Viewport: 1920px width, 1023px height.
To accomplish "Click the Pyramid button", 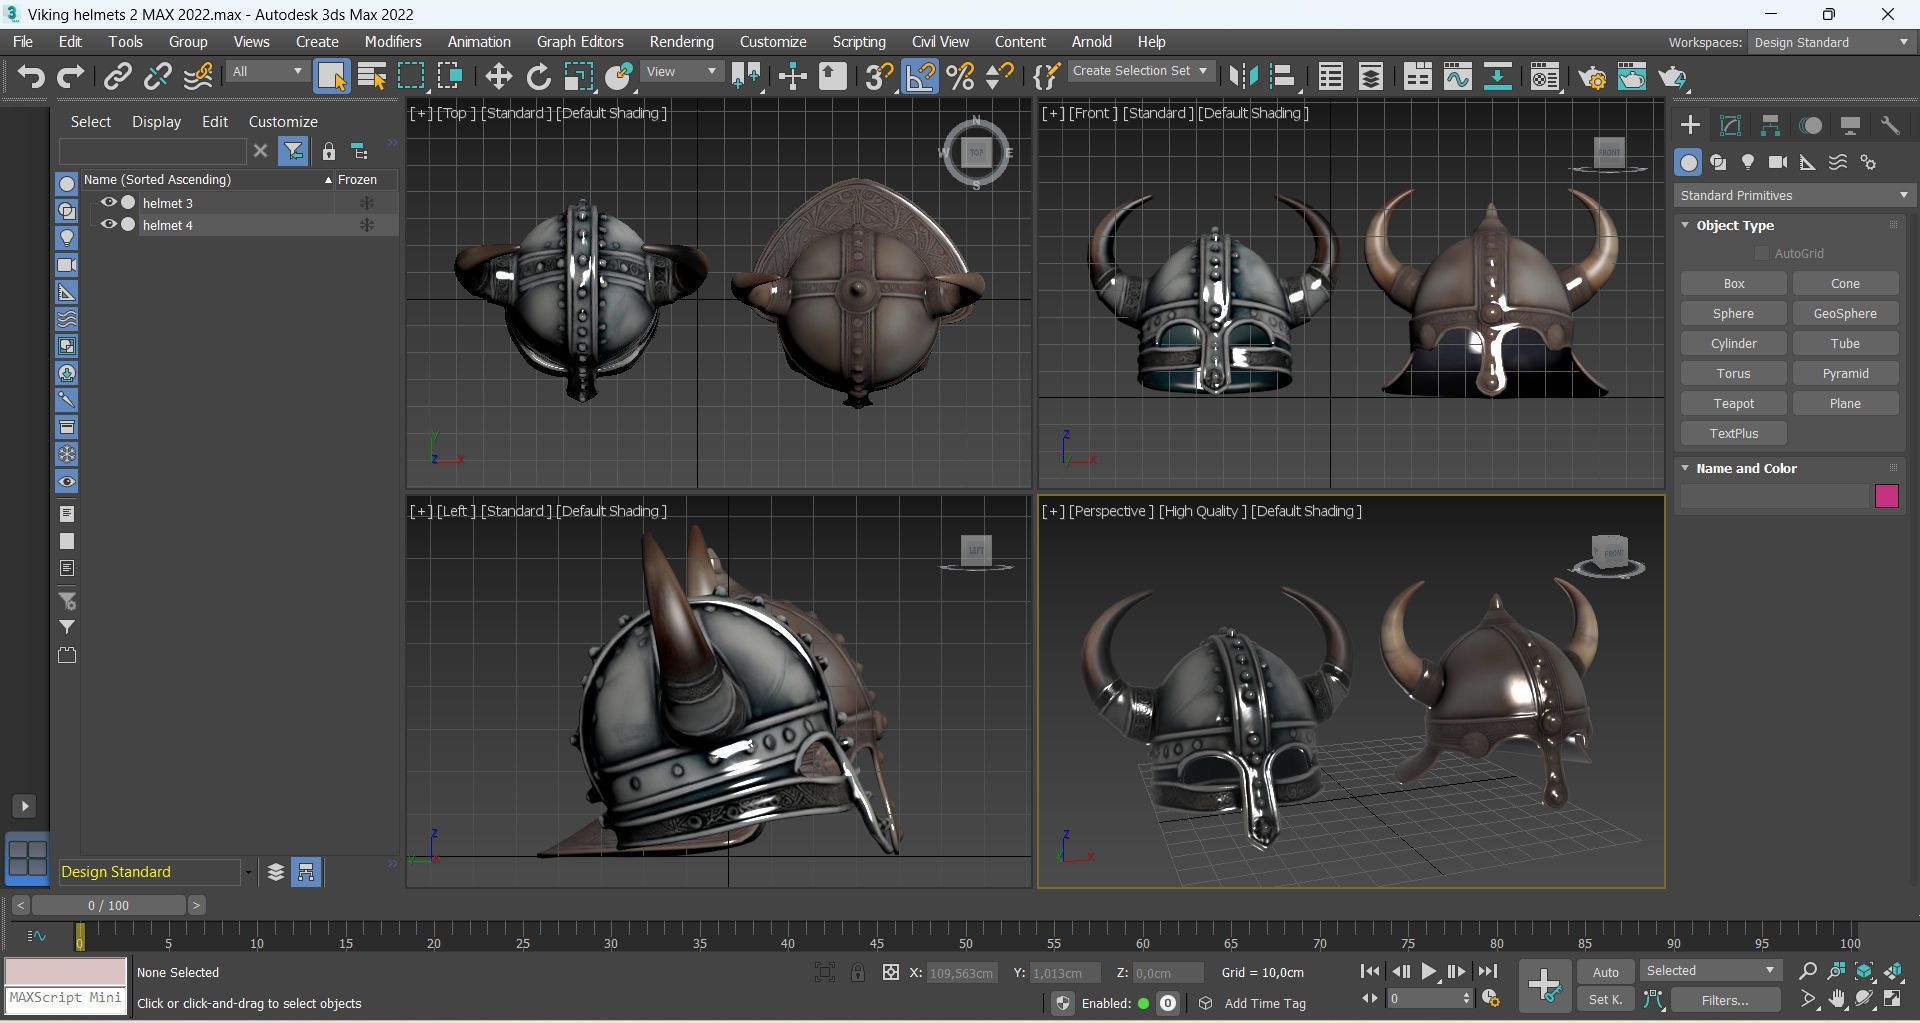I will point(1845,374).
